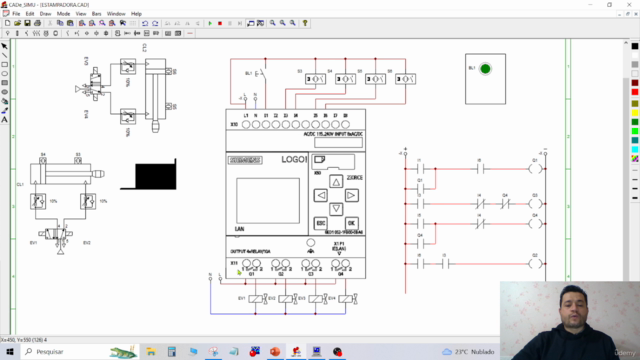Undo the last action in the toolbar

[x=145, y=23]
